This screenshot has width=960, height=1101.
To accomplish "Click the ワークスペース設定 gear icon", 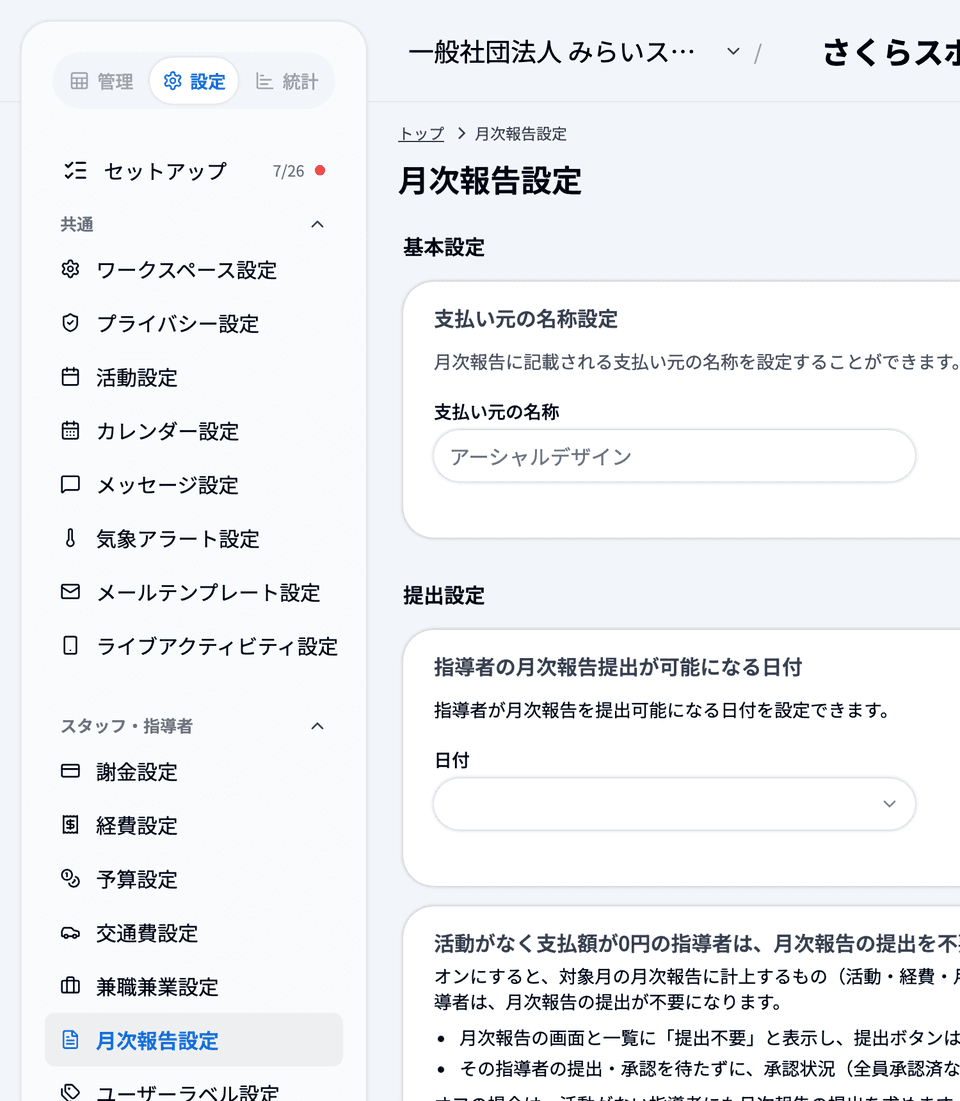I will (70, 270).
